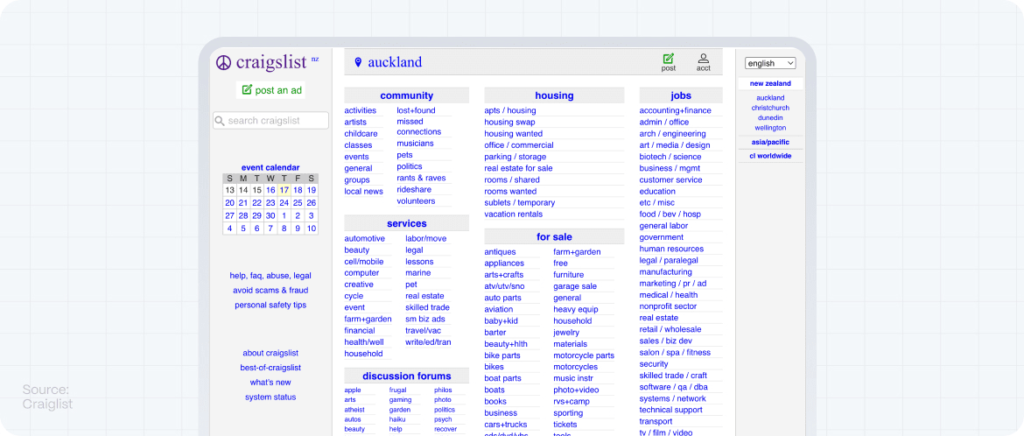Open 'write/ed/tran' services category
Image resolution: width=1024 pixels, height=436 pixels.
[428, 342]
